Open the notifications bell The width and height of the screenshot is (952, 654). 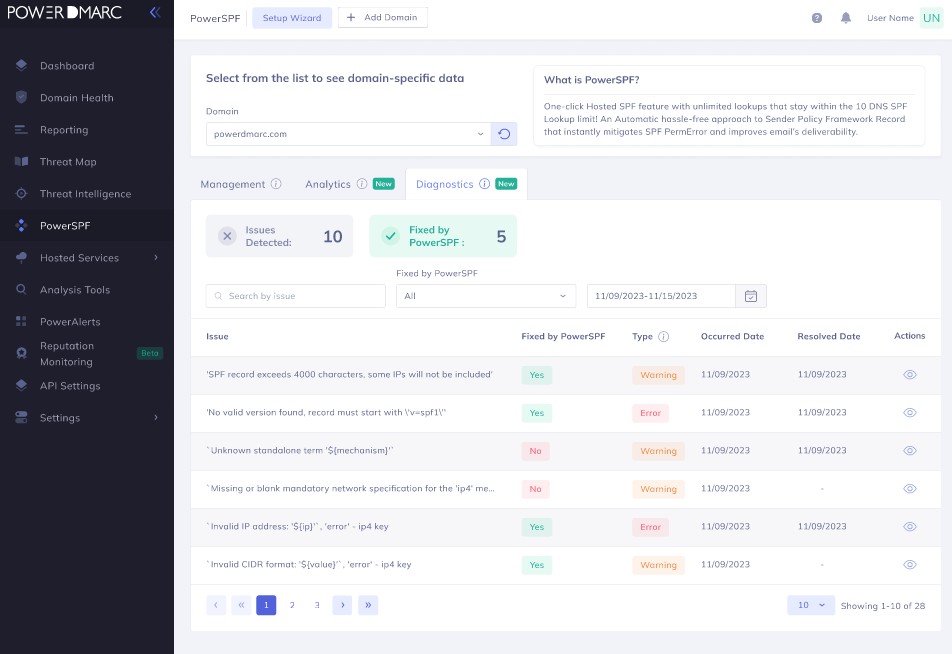tap(846, 18)
